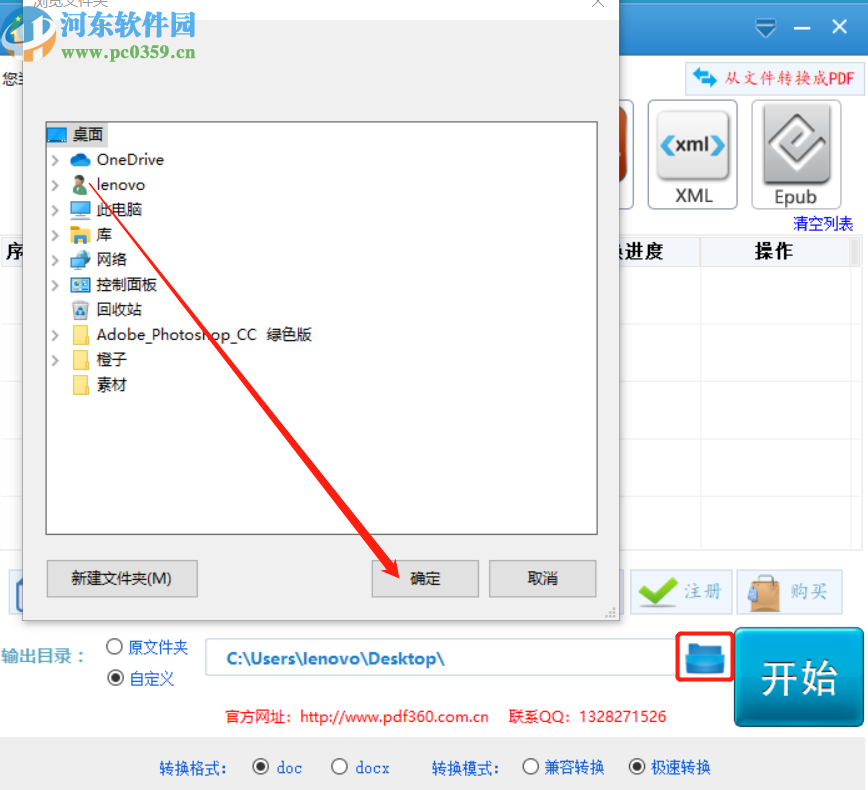Select 此电脑 in the folder tree

pyautogui.click(x=119, y=210)
